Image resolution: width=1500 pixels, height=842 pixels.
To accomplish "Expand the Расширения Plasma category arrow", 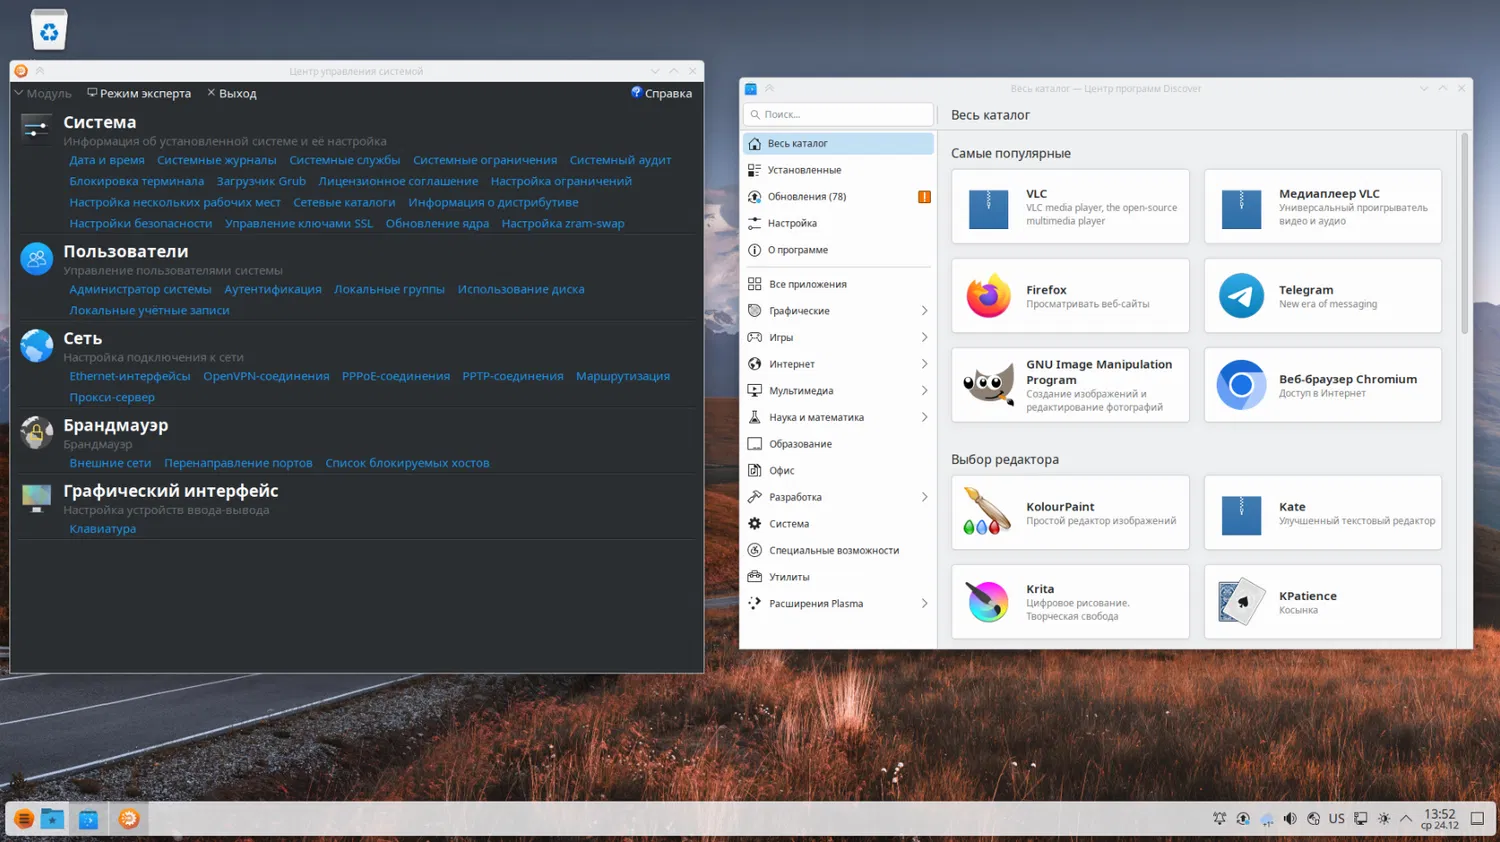I will point(924,604).
